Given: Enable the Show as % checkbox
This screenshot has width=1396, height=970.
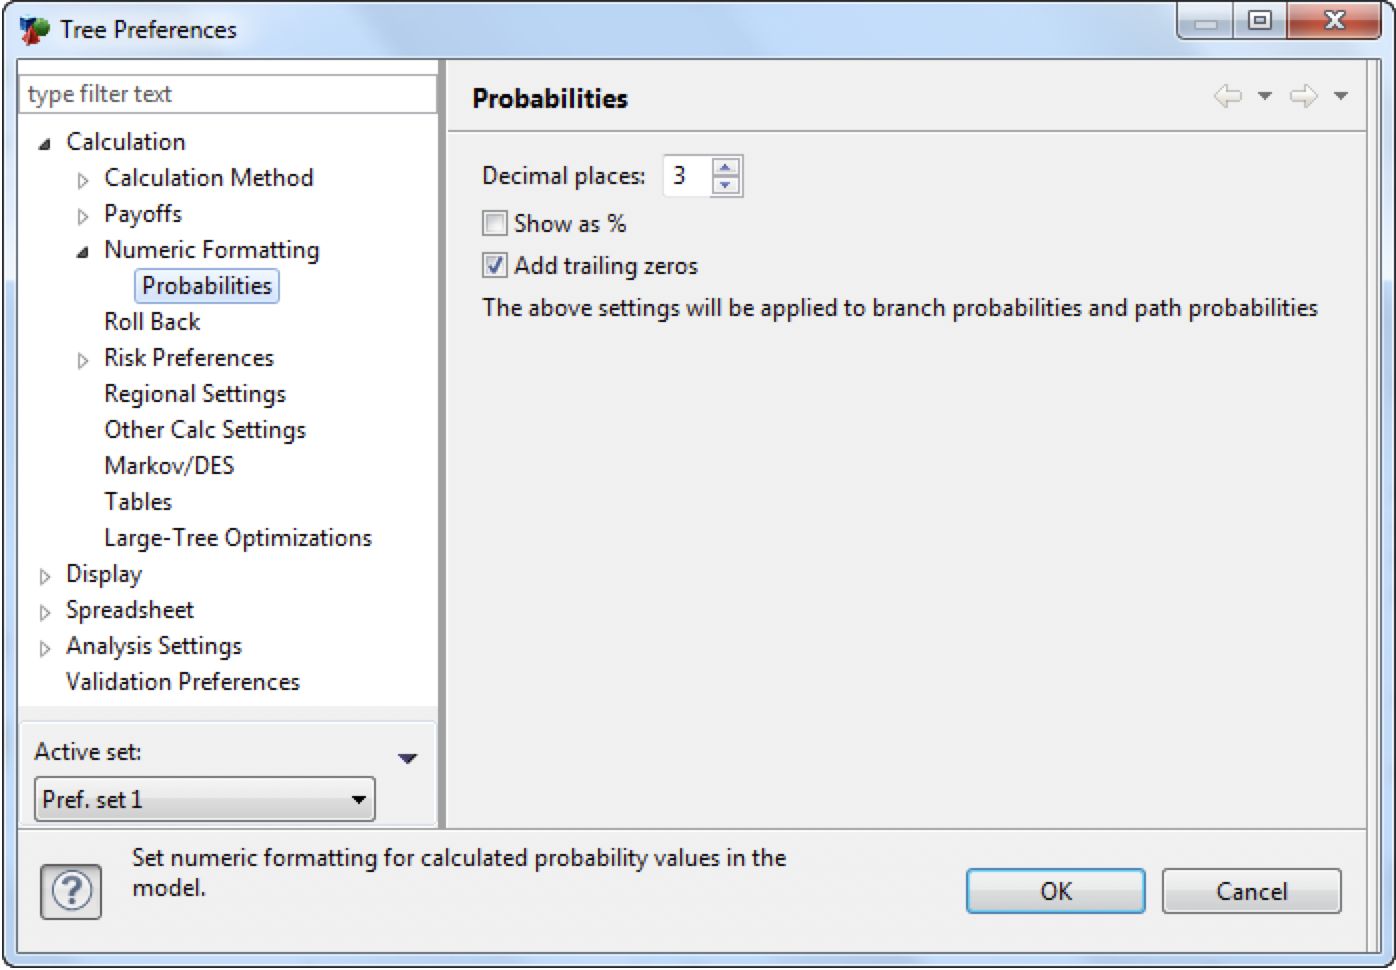Looking at the screenshot, I should pos(493,223).
